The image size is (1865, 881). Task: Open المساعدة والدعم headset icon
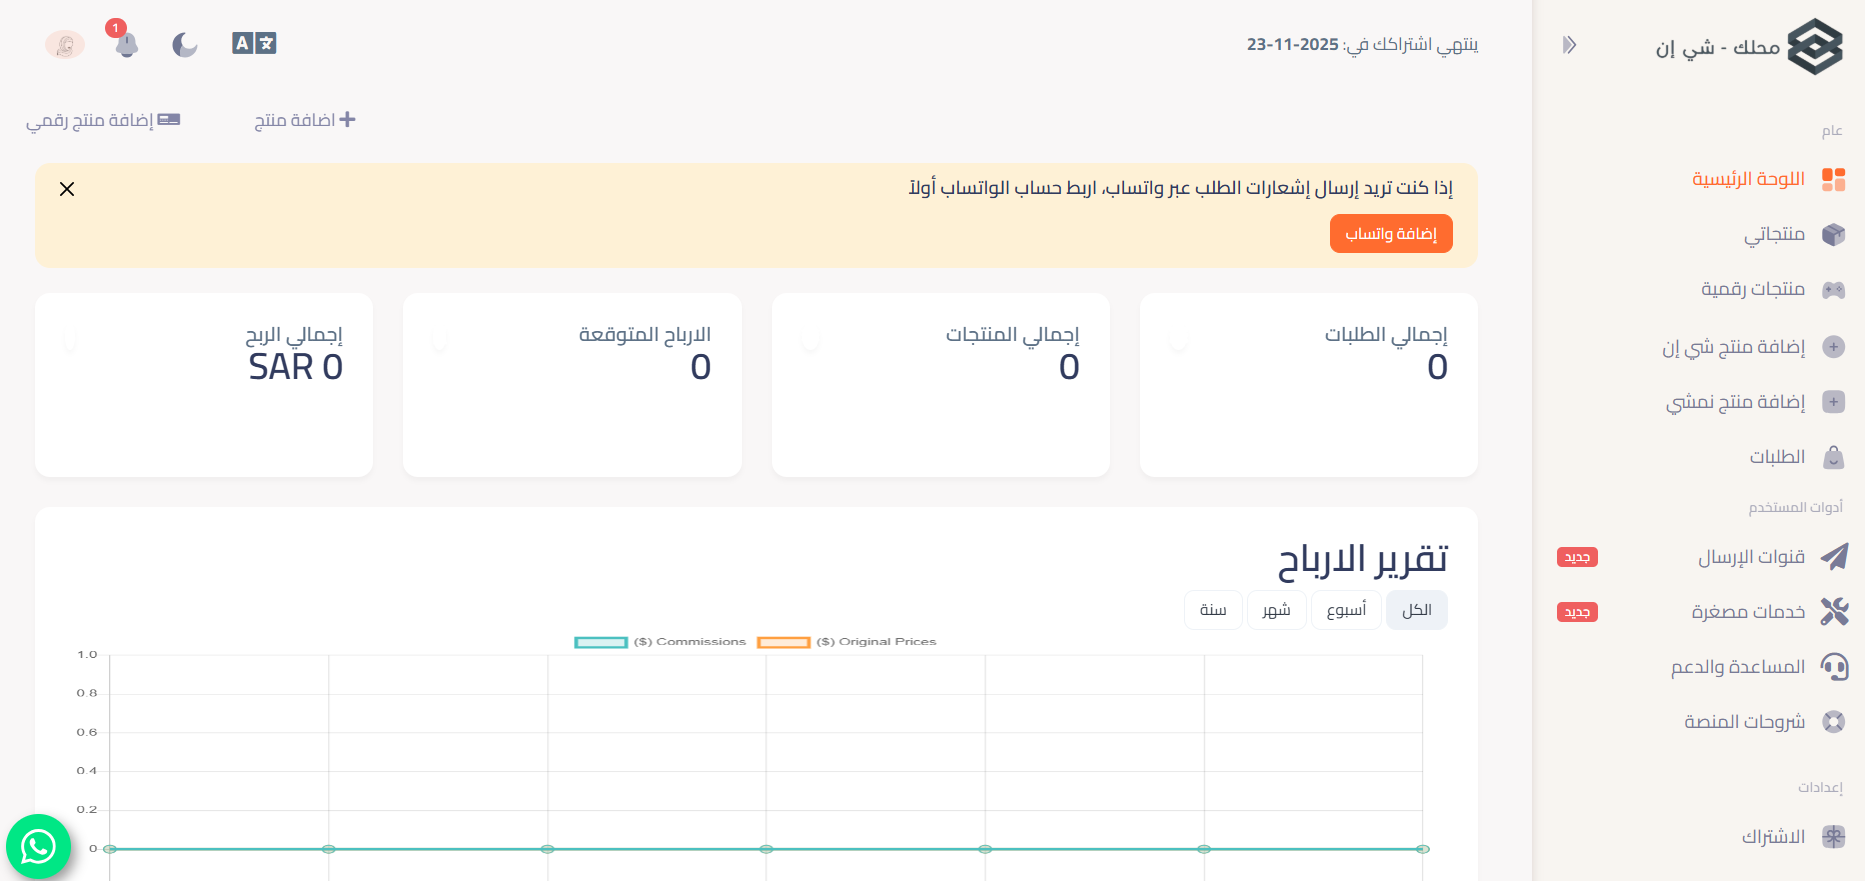coord(1833,667)
